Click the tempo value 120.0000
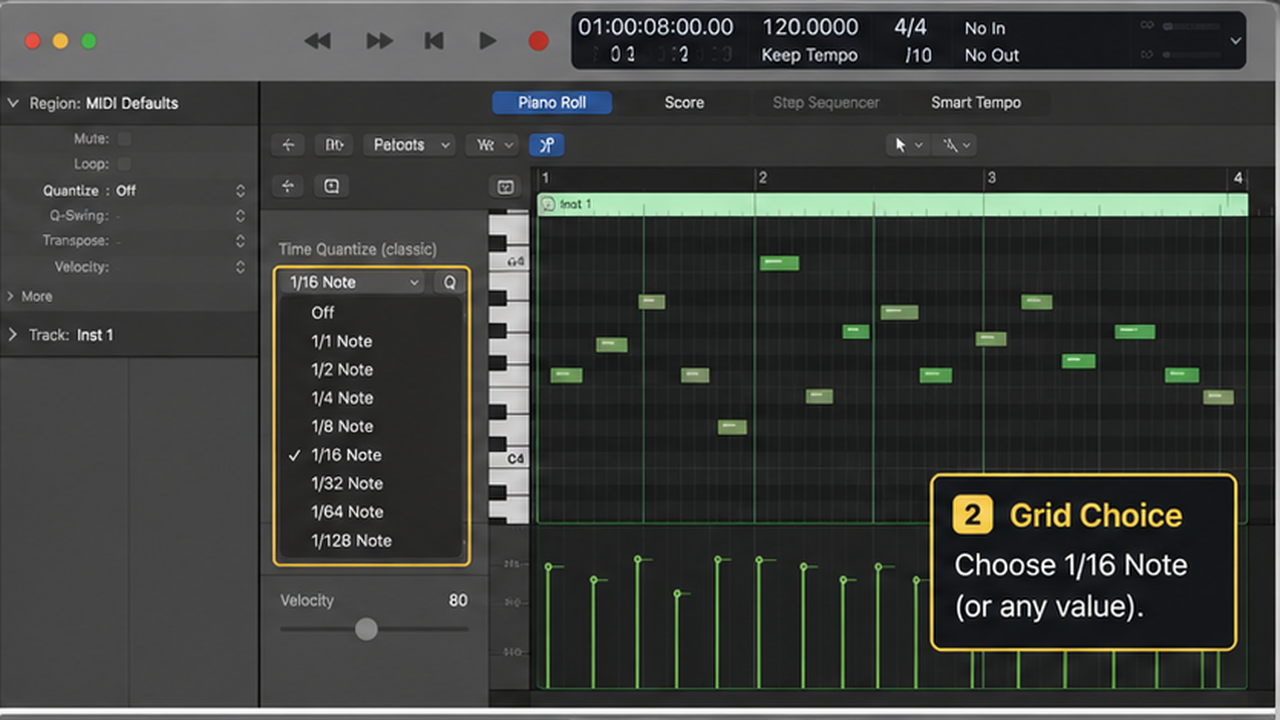This screenshot has width=1280, height=720. click(810, 28)
